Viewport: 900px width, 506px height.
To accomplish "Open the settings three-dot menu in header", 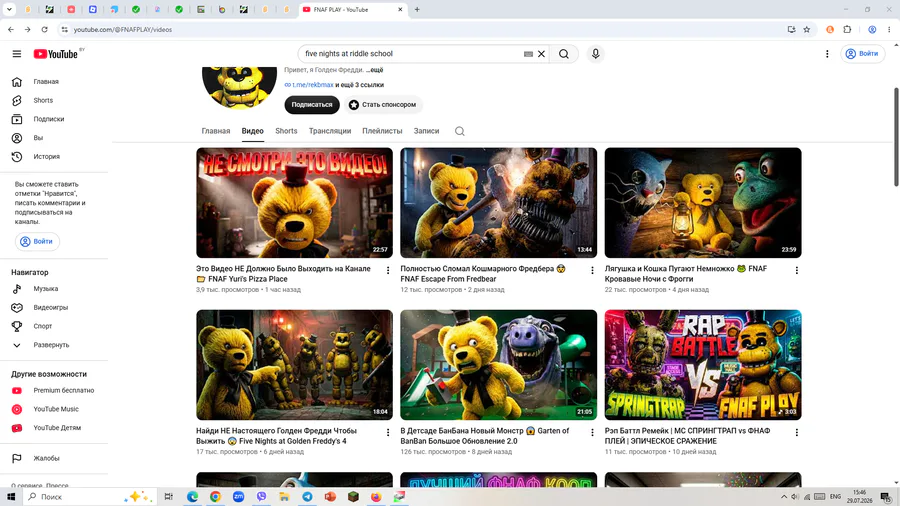I will click(827, 54).
